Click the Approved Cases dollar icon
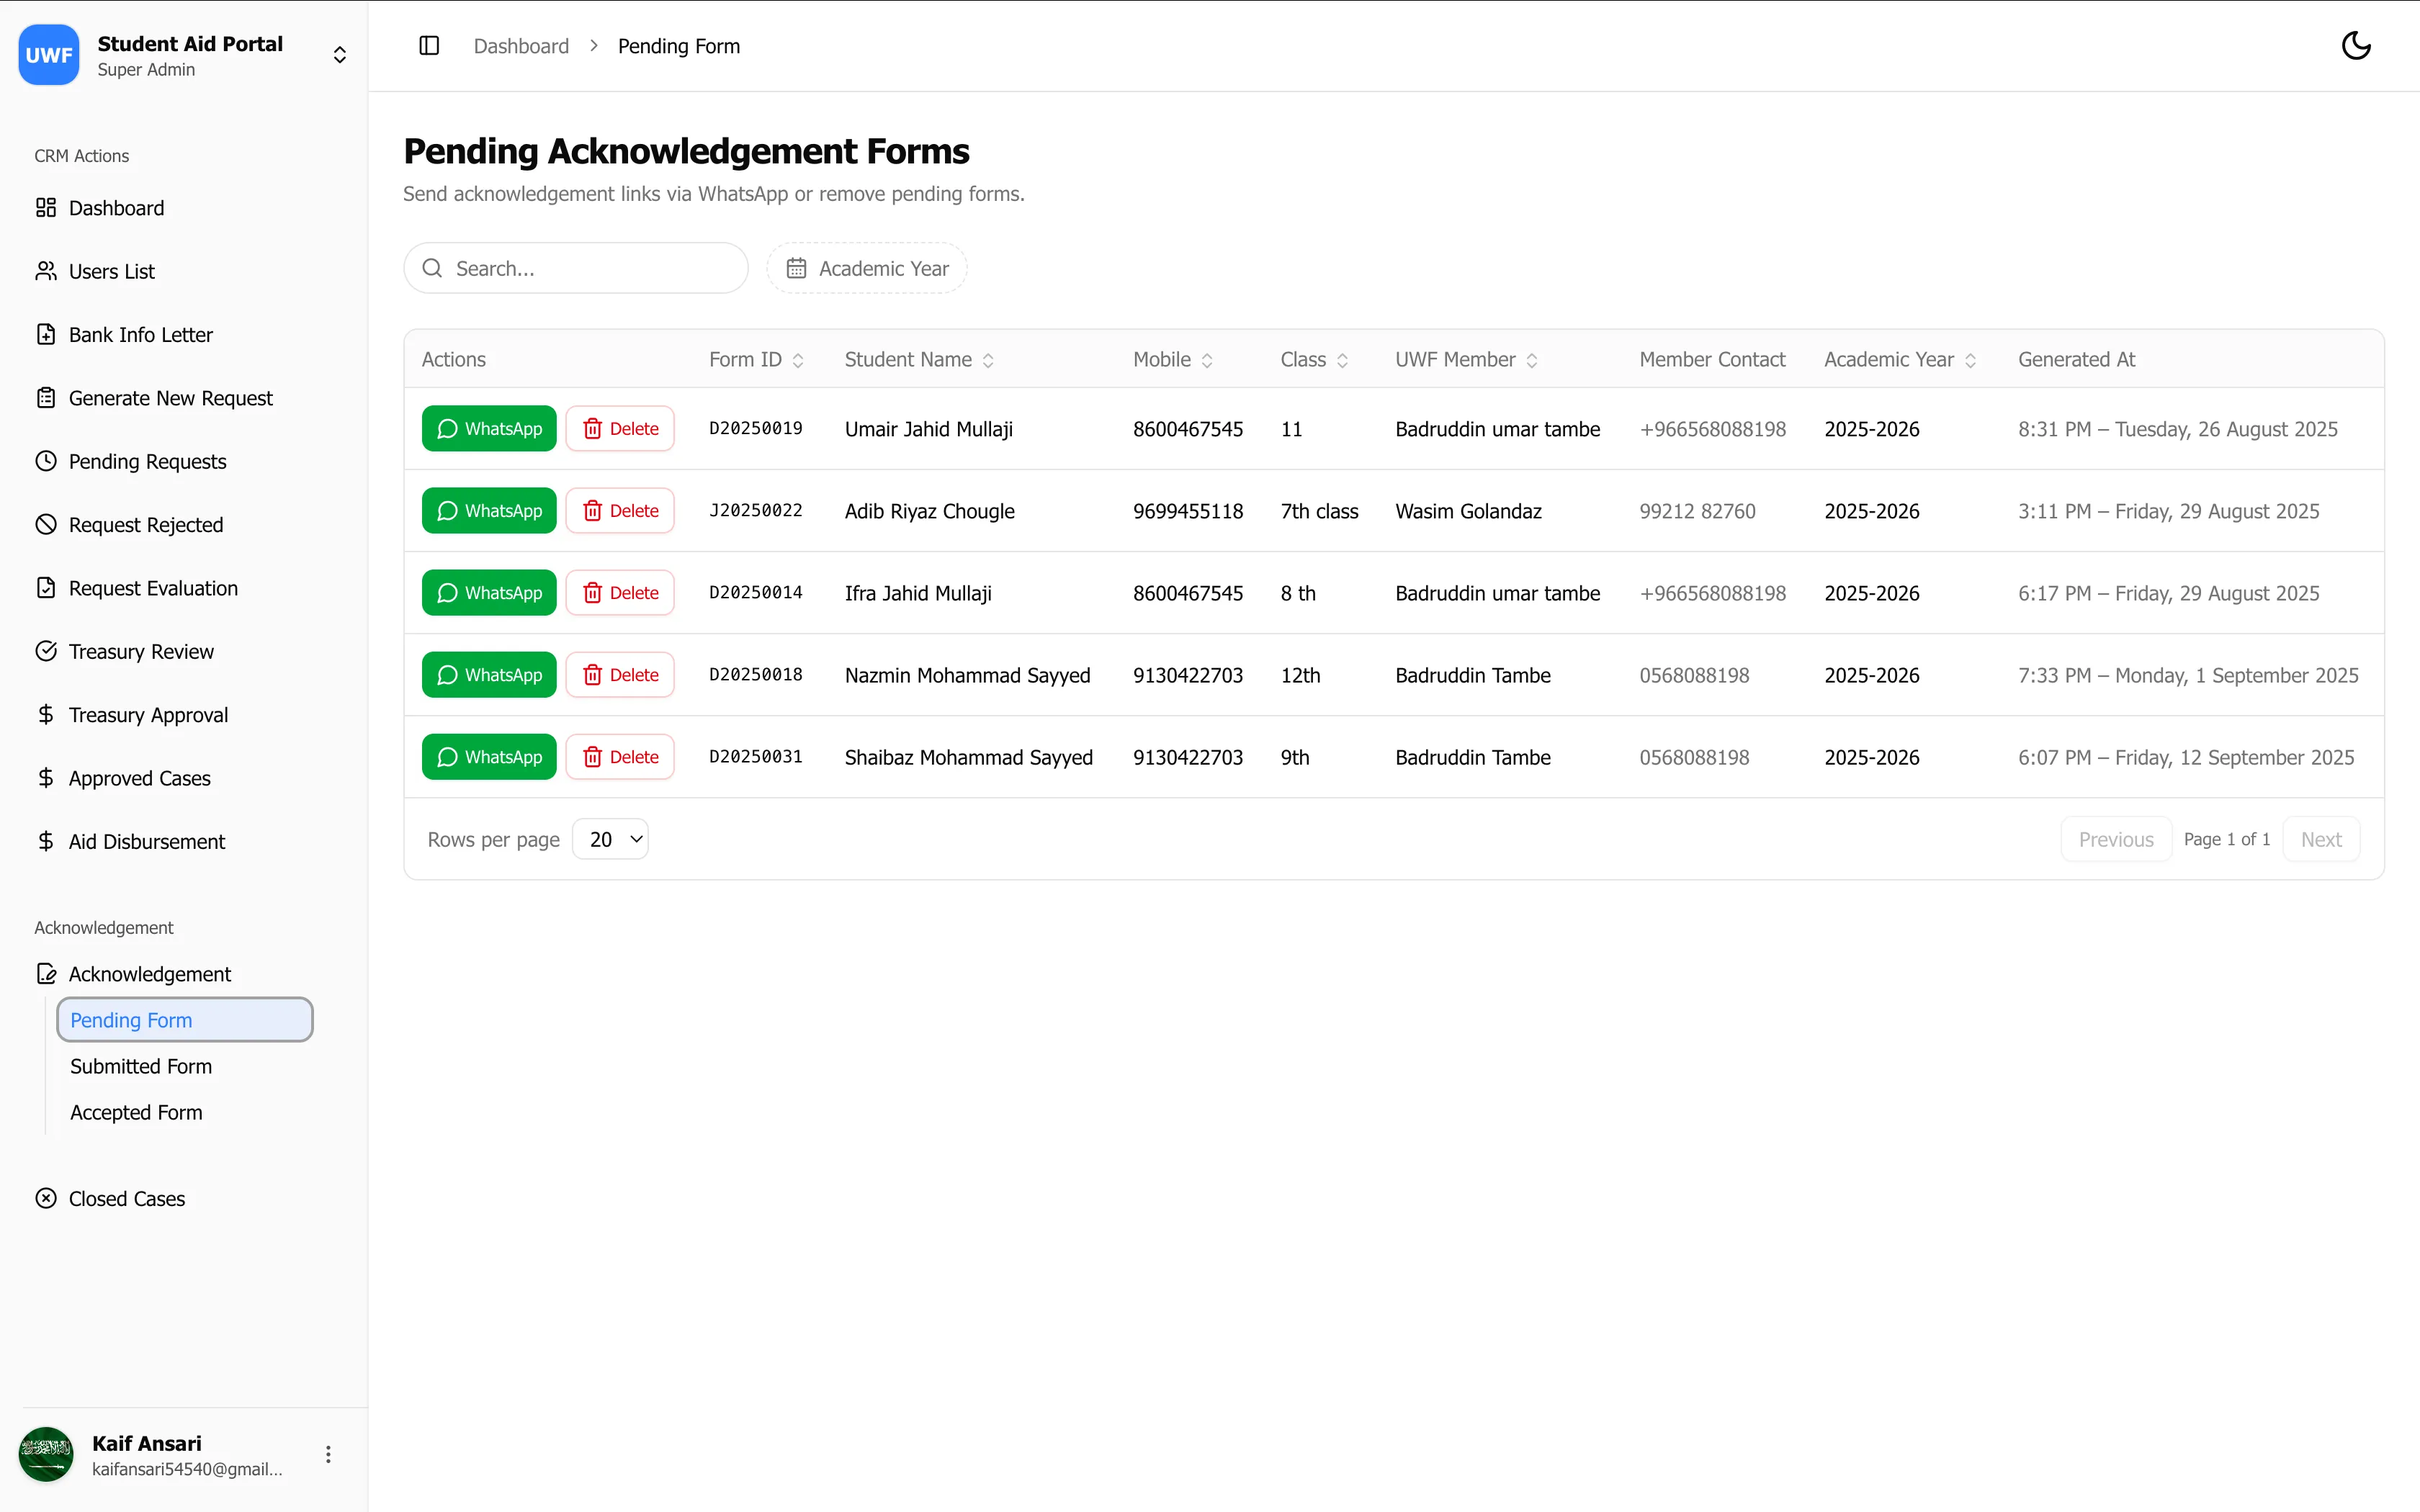This screenshot has width=2420, height=1512. [x=46, y=778]
